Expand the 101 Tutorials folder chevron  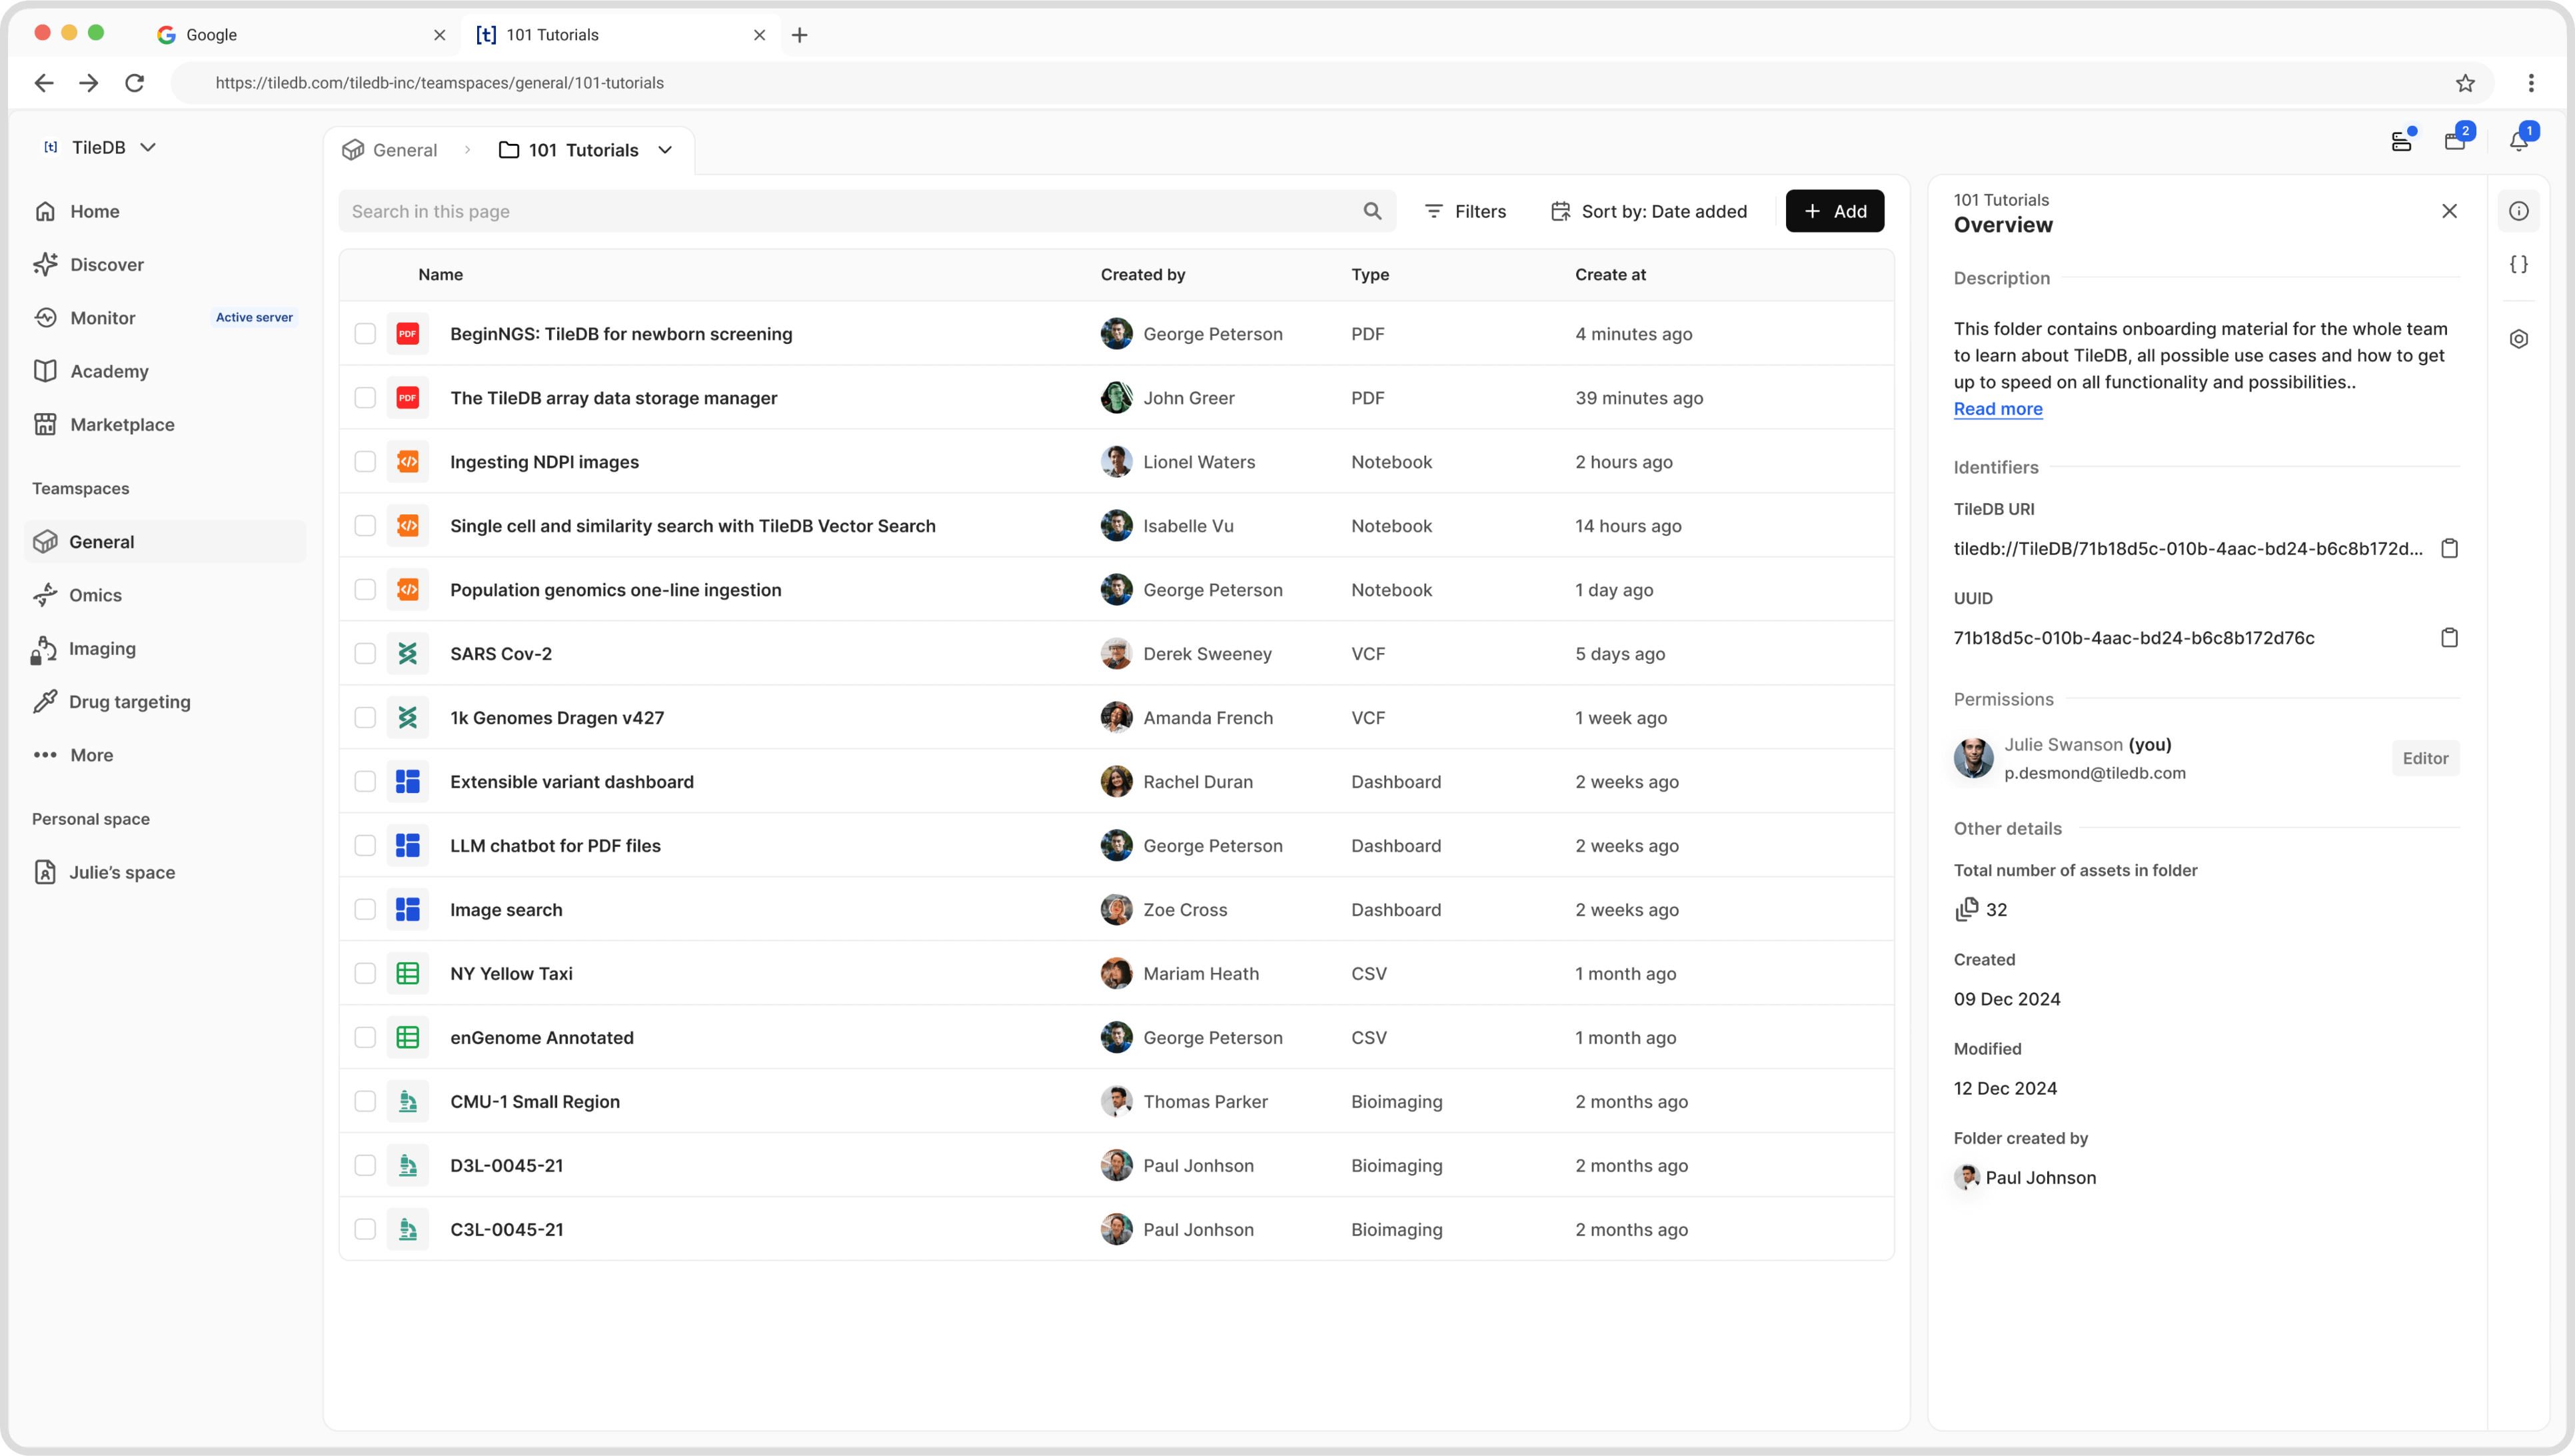point(664,150)
